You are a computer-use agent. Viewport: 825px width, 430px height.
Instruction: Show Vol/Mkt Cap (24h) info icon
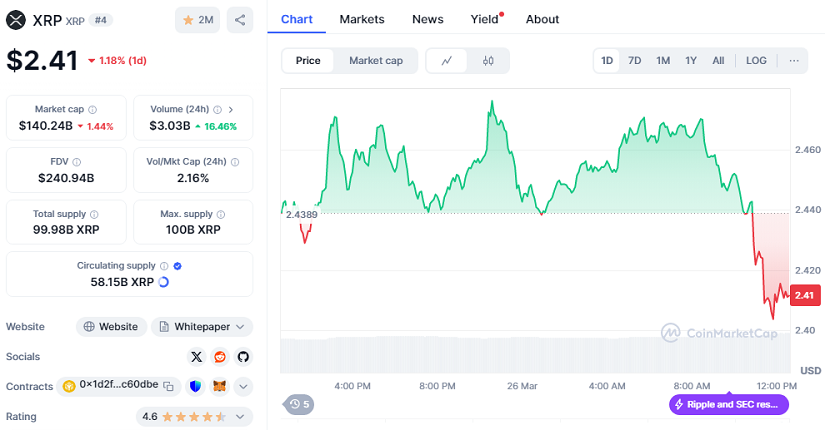pyautogui.click(x=235, y=162)
